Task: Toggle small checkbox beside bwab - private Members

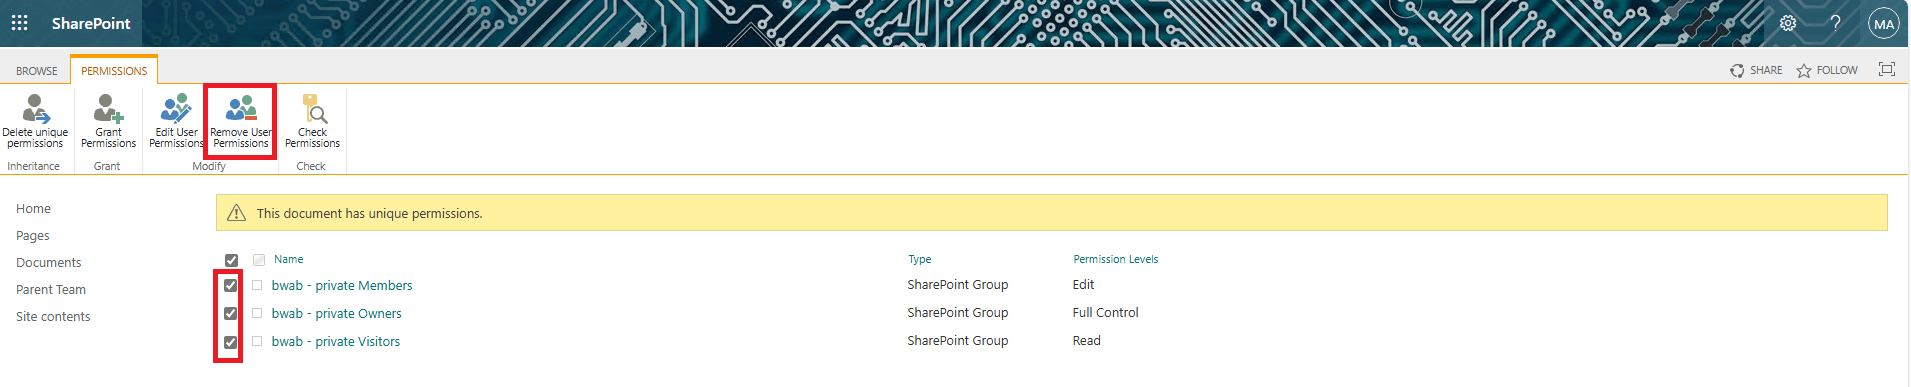Action: tap(257, 285)
